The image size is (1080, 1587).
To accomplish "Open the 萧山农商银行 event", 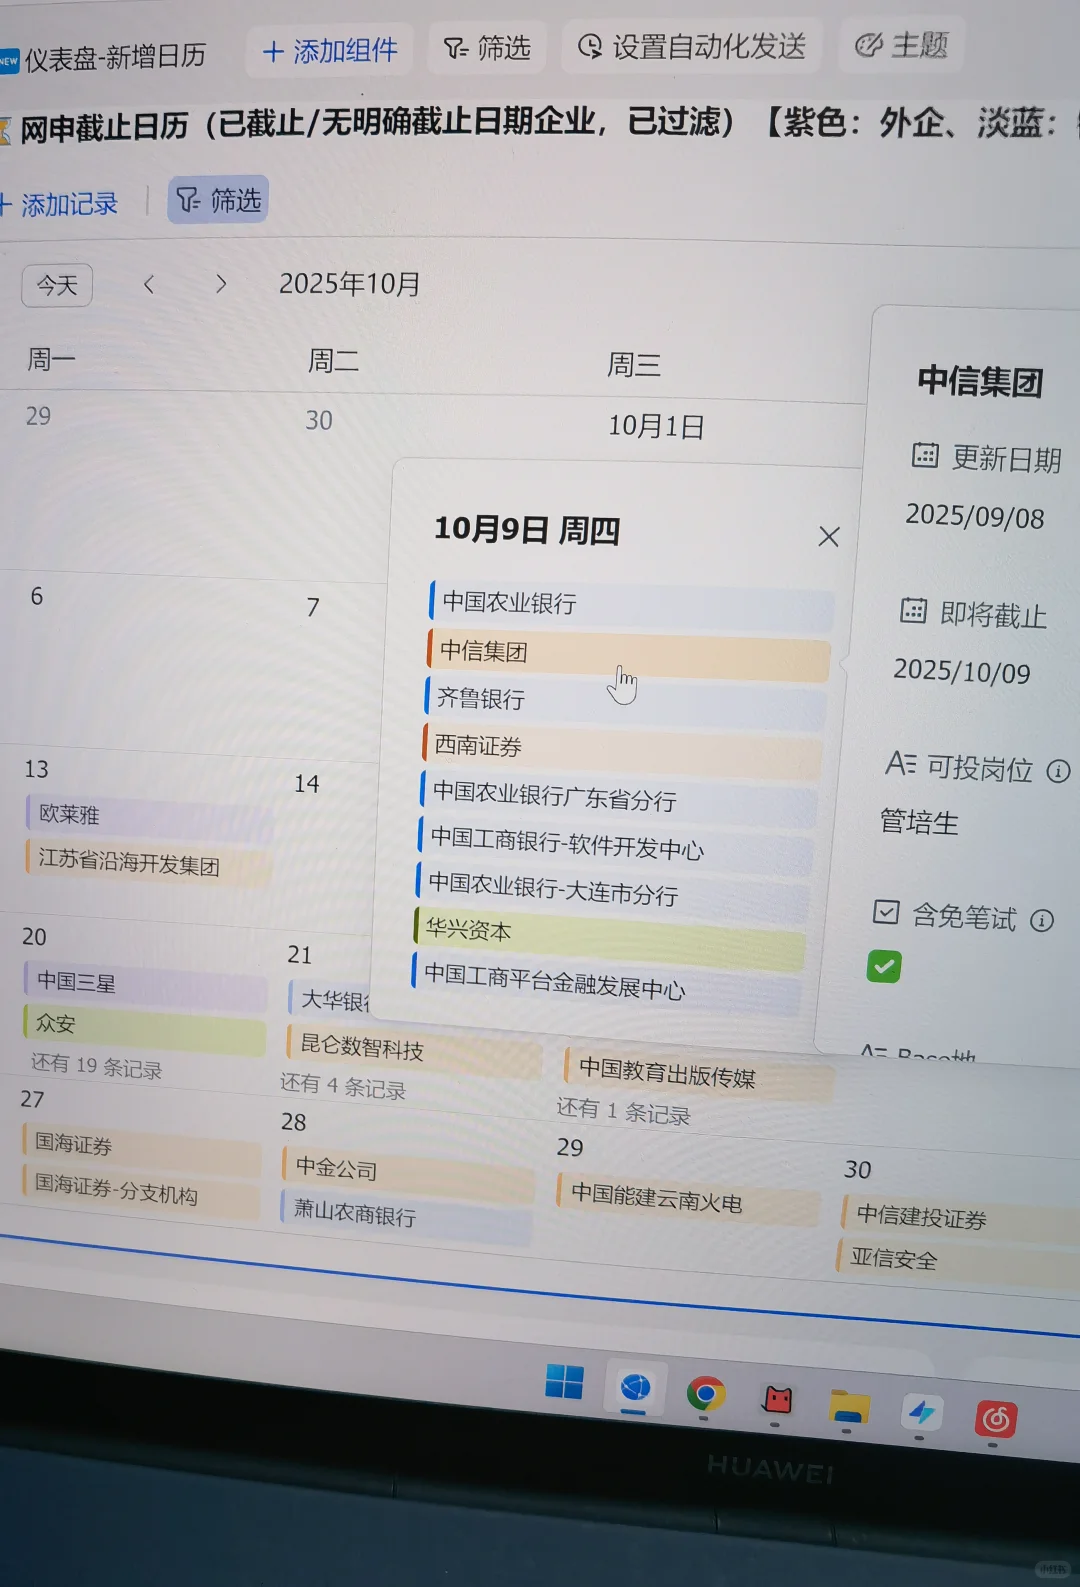I will (407, 1216).
